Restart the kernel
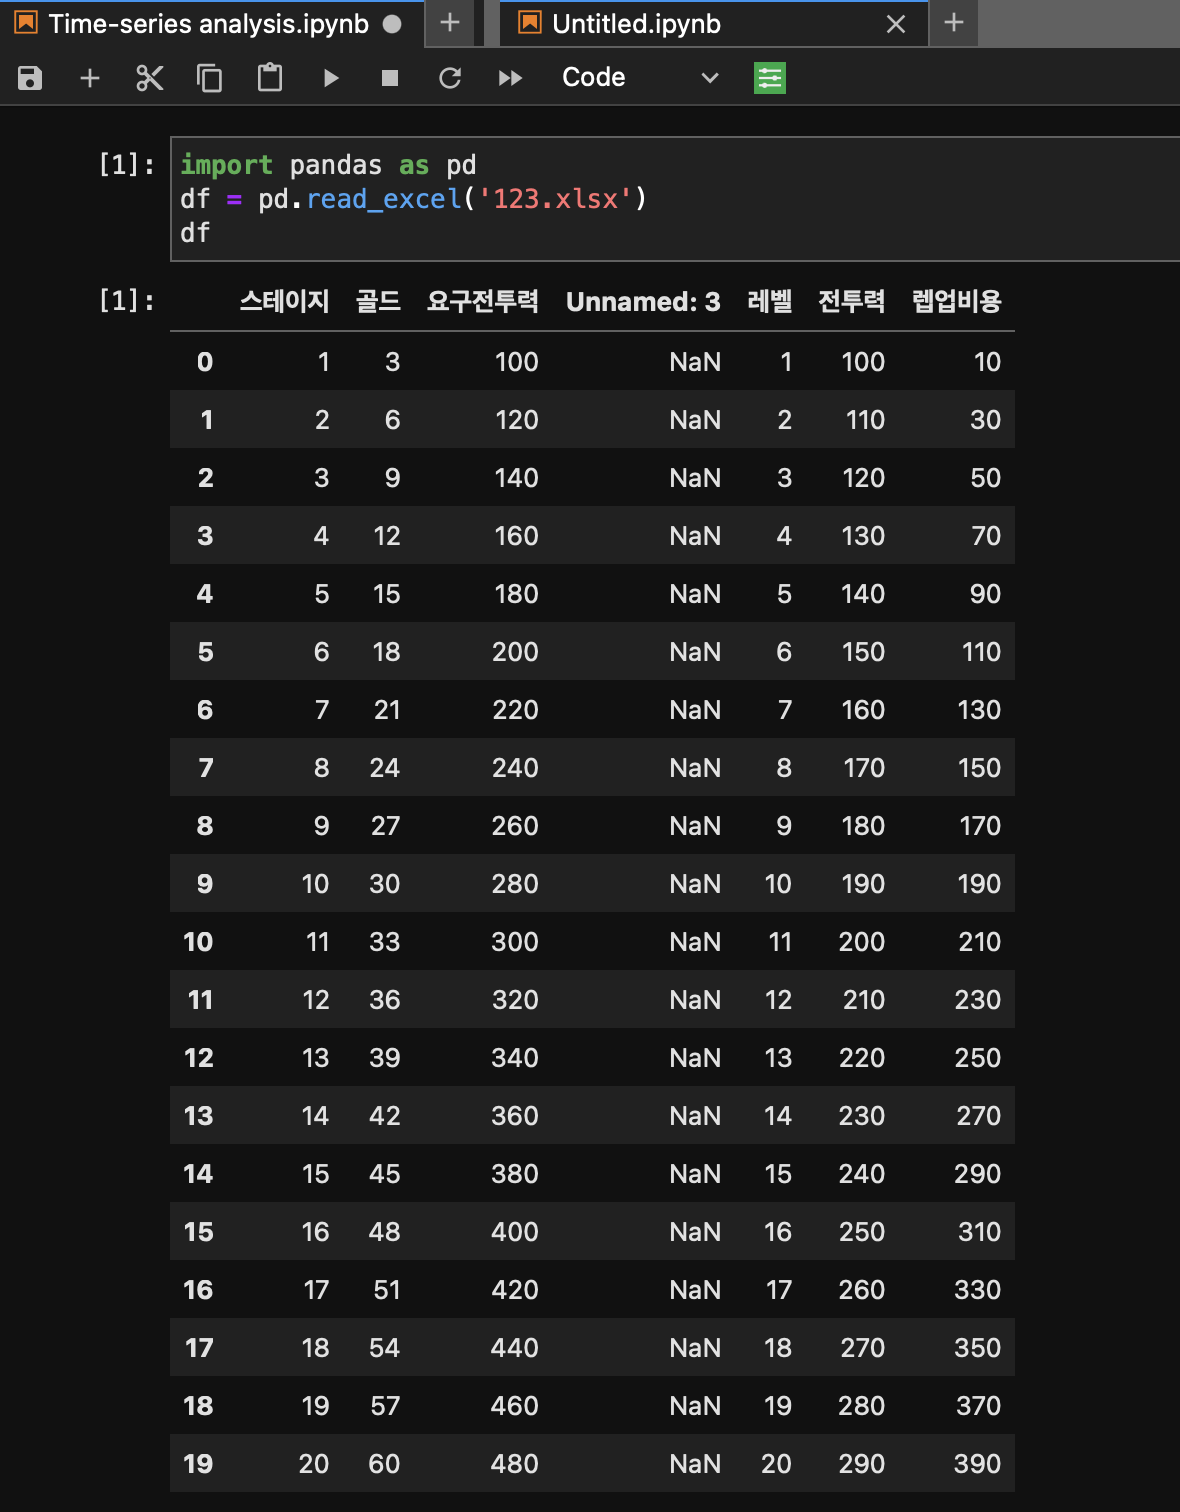This screenshot has height=1512, width=1180. tap(450, 78)
